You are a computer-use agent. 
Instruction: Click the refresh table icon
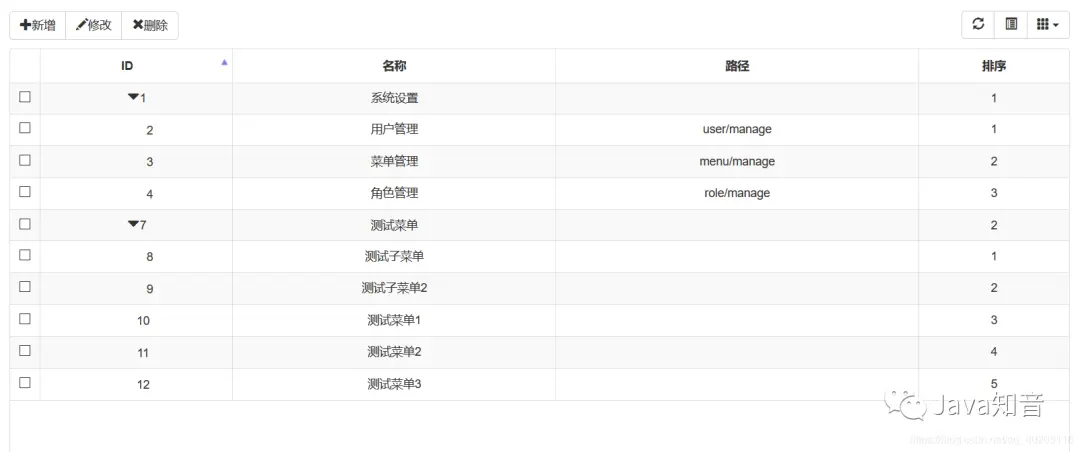pos(978,24)
